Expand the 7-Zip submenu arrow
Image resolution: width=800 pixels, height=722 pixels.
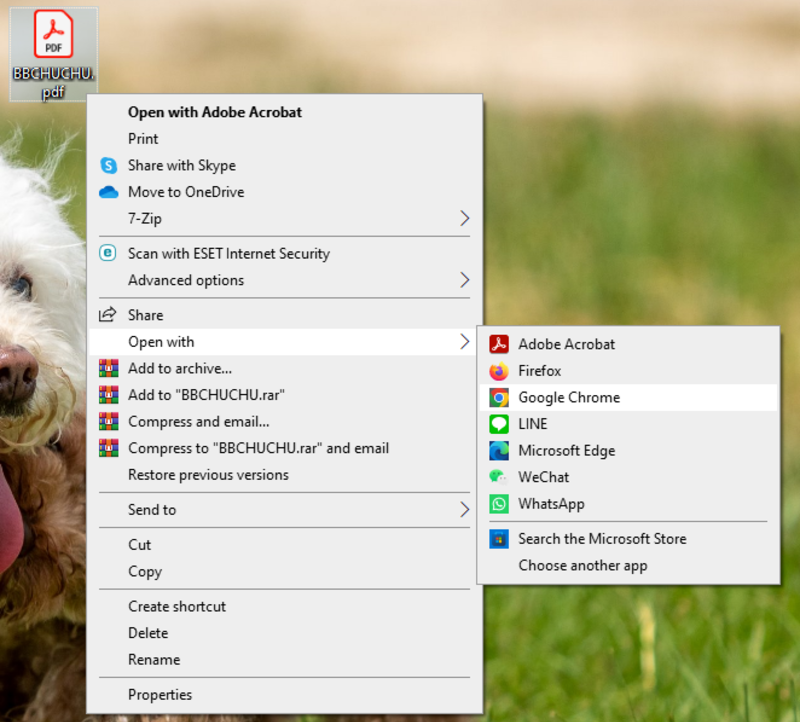coord(464,218)
